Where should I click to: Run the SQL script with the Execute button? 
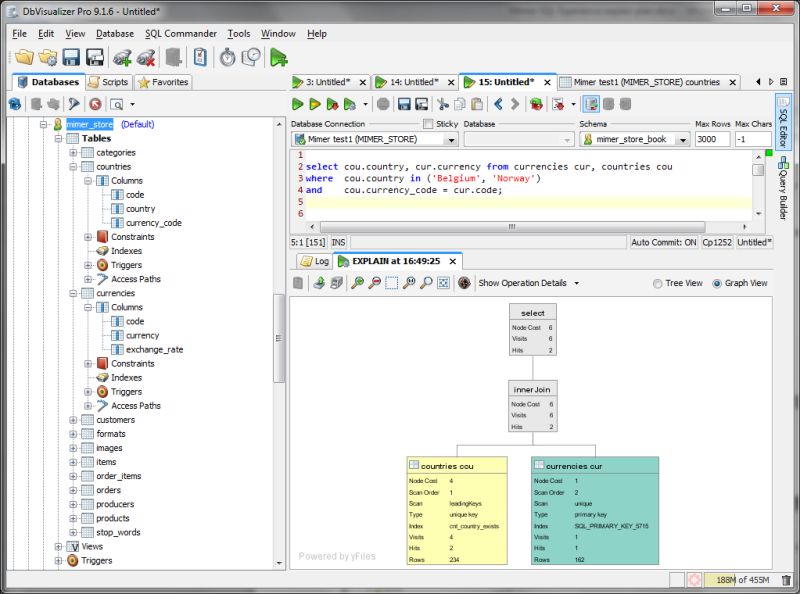(x=297, y=104)
